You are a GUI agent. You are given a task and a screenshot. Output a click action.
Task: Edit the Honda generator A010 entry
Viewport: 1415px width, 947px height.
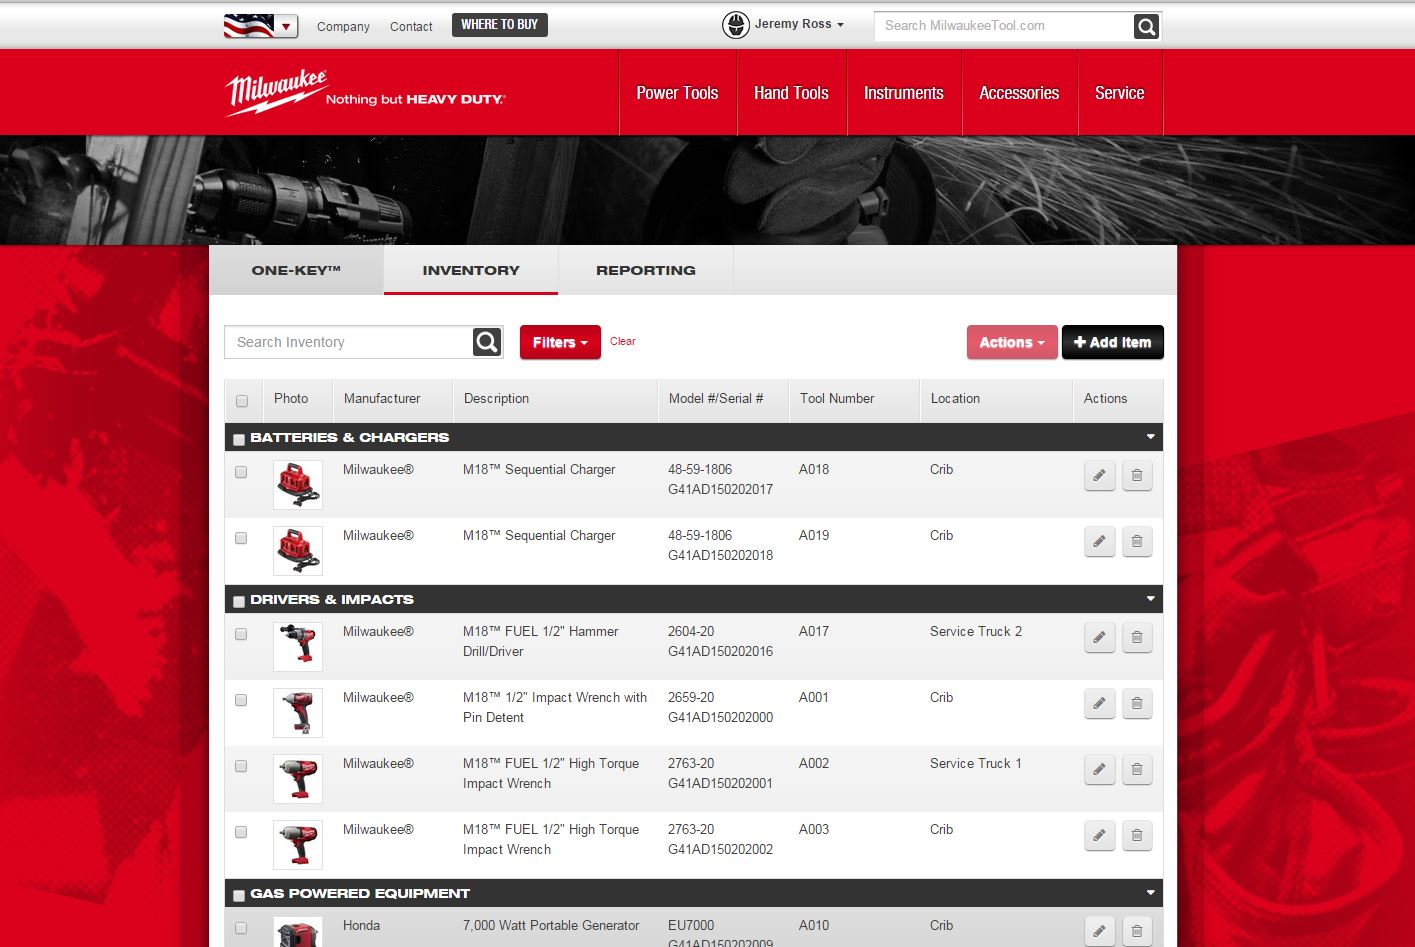[x=1099, y=931]
